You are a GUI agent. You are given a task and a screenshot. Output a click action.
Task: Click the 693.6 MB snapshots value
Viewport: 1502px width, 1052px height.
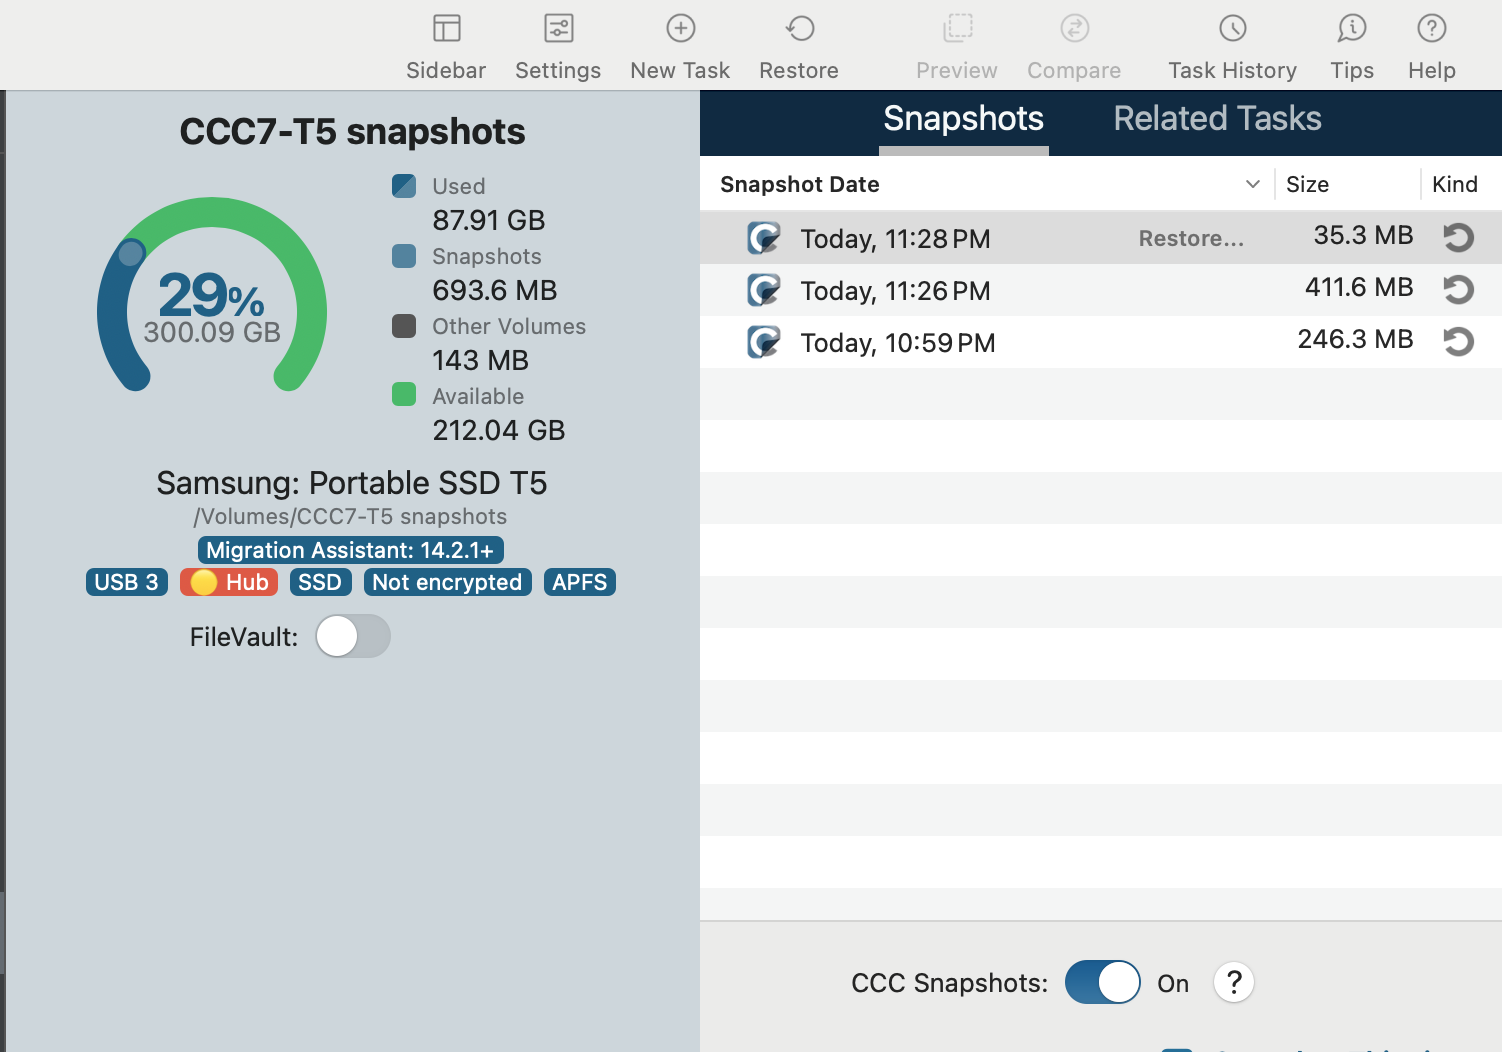tap(495, 290)
